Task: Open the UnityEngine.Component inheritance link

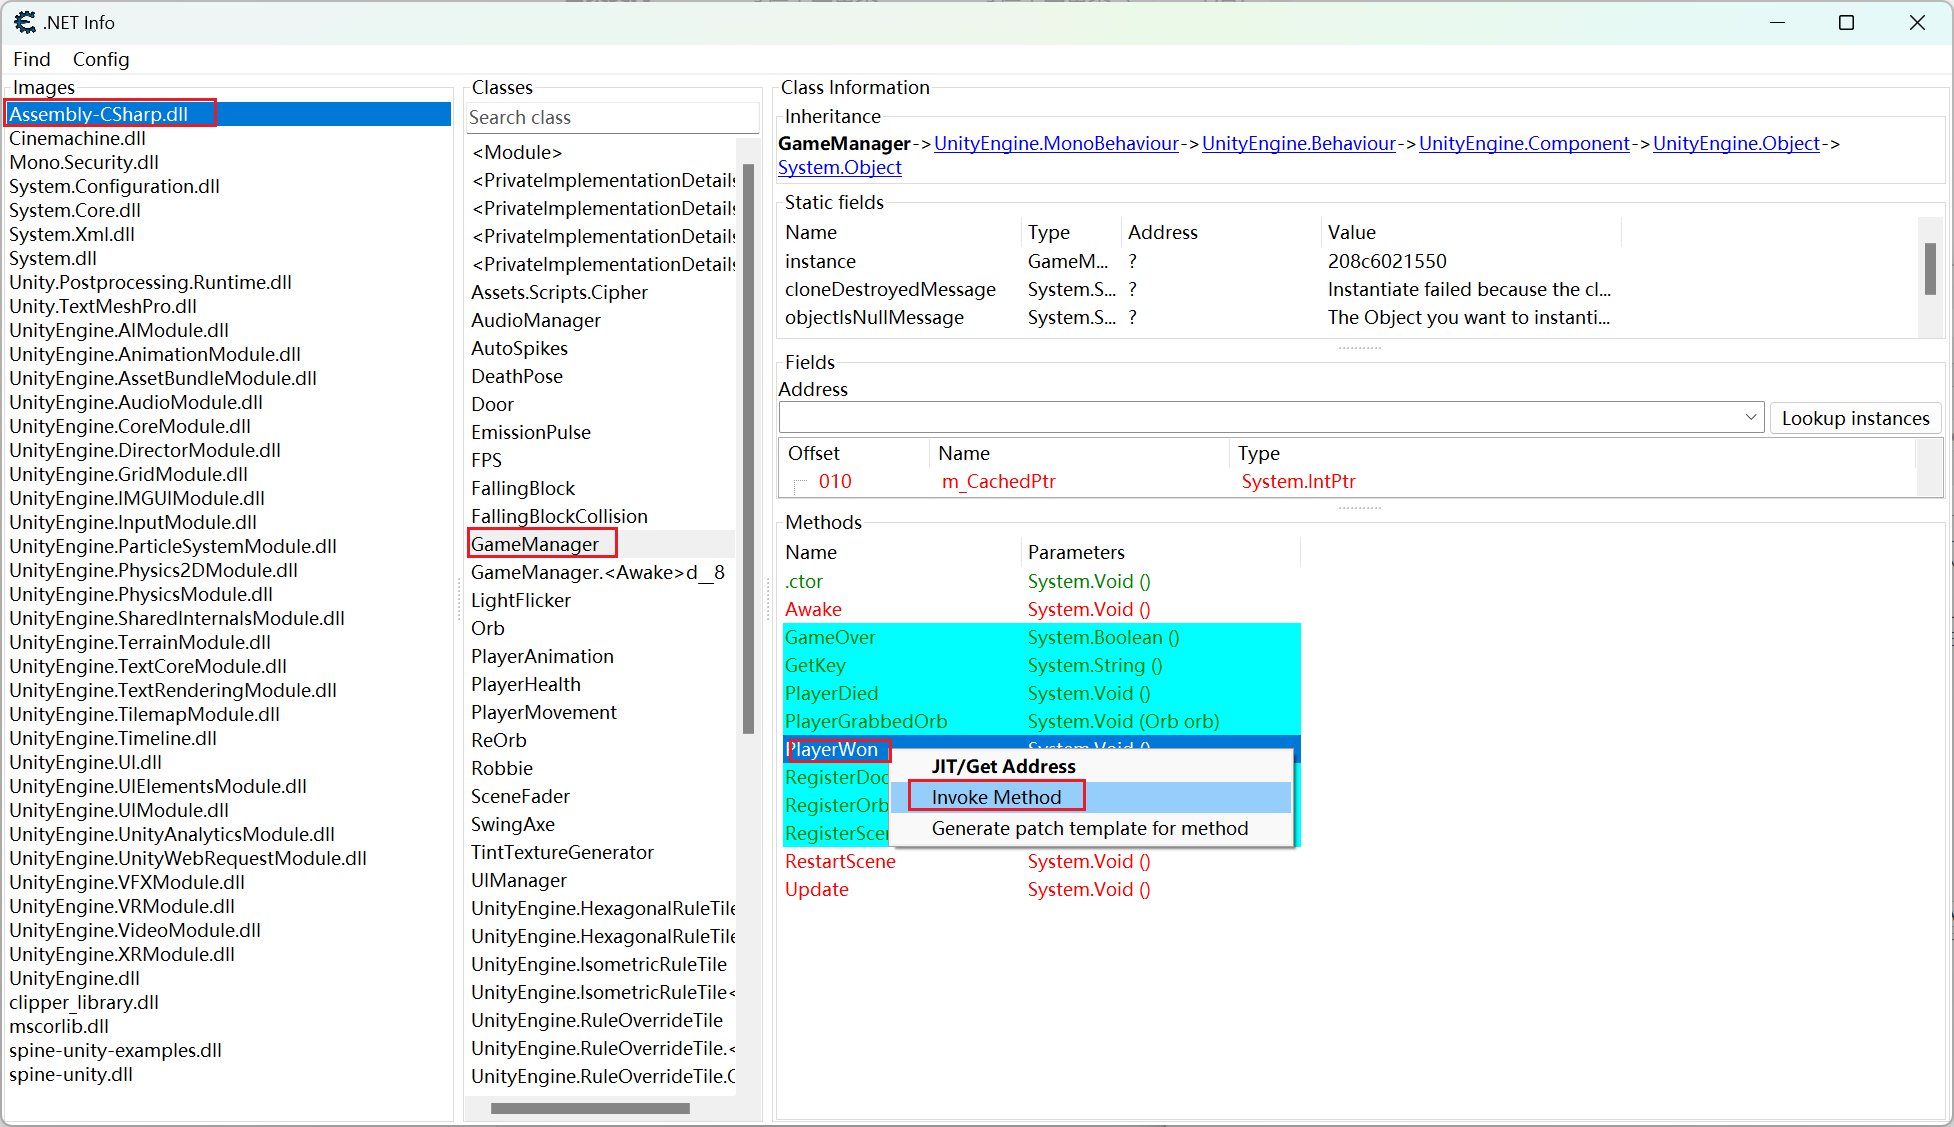Action: coord(1523,143)
